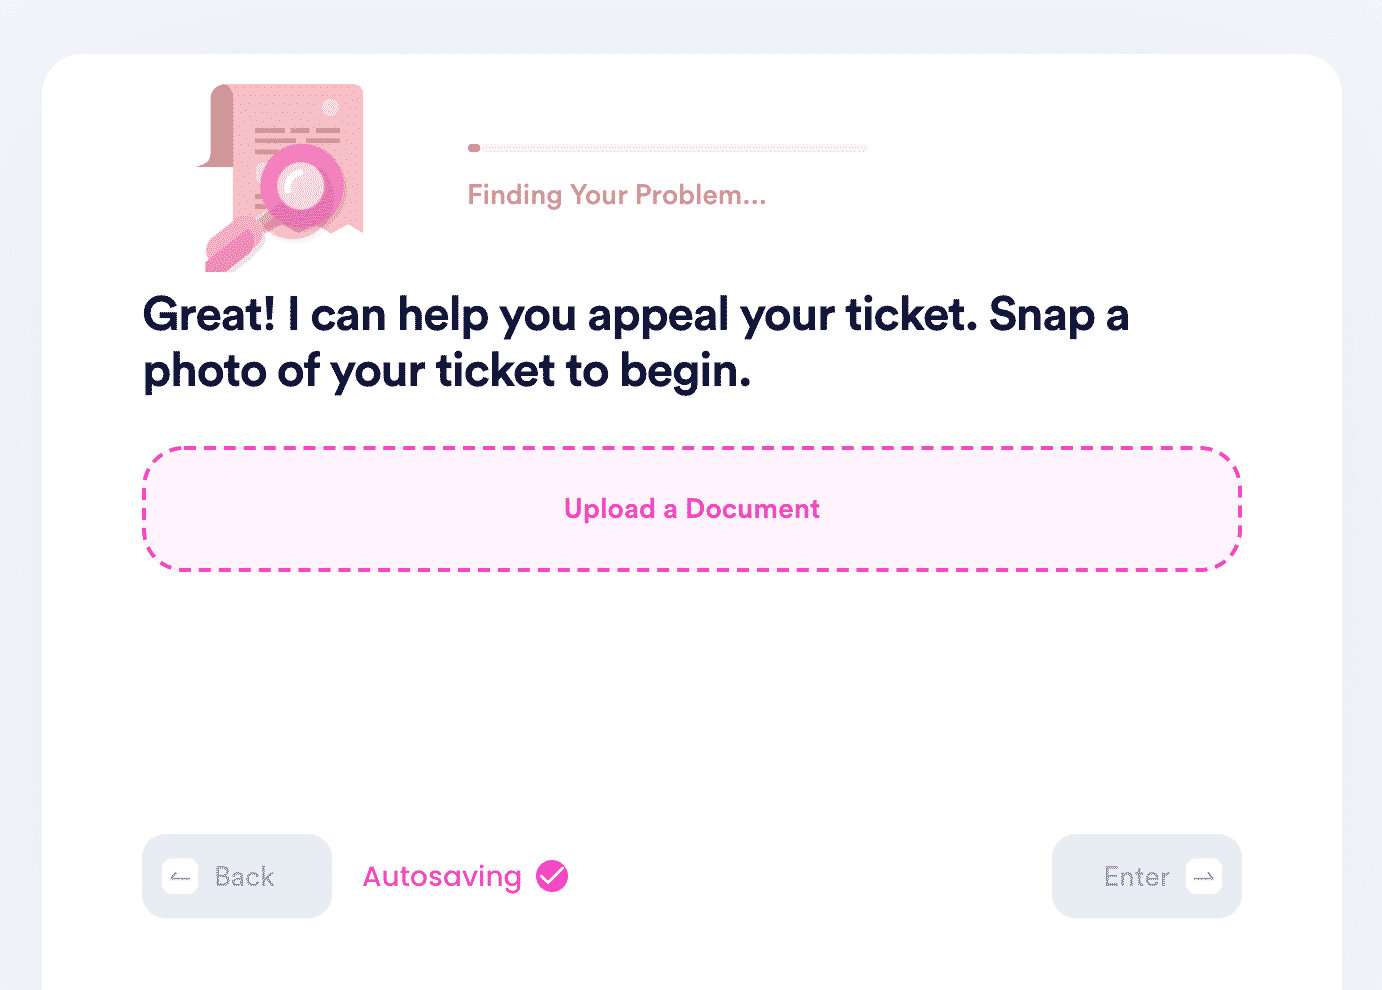Click the filled start of the progress bar
This screenshot has width=1382, height=990.
(474, 148)
